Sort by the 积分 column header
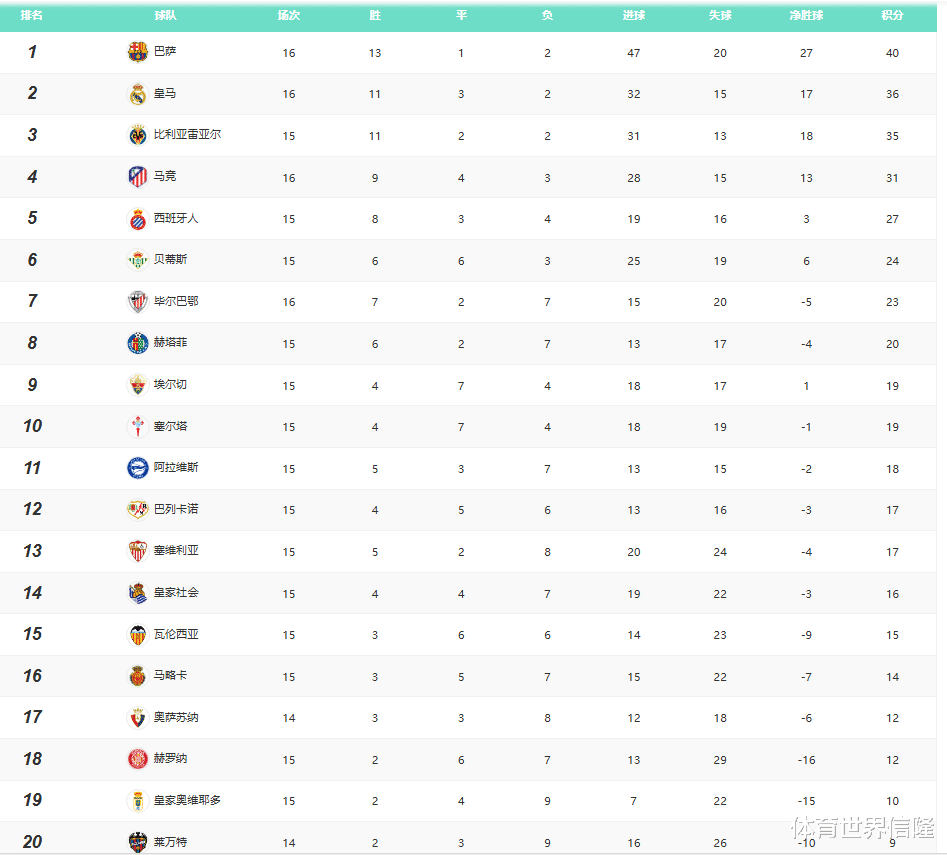947x855 pixels. pos(892,16)
